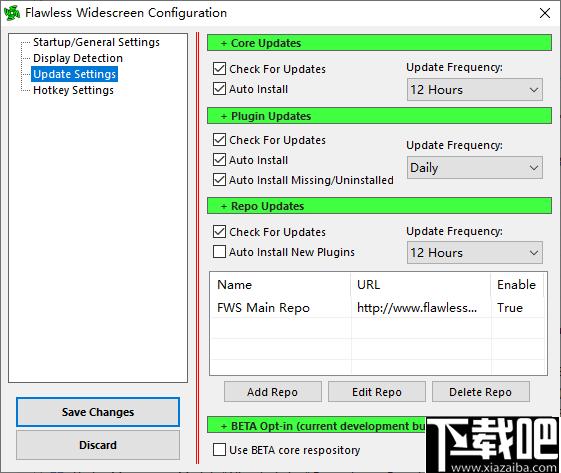561x473 pixels.
Task: Click the Enable column header
Action: click(x=517, y=284)
